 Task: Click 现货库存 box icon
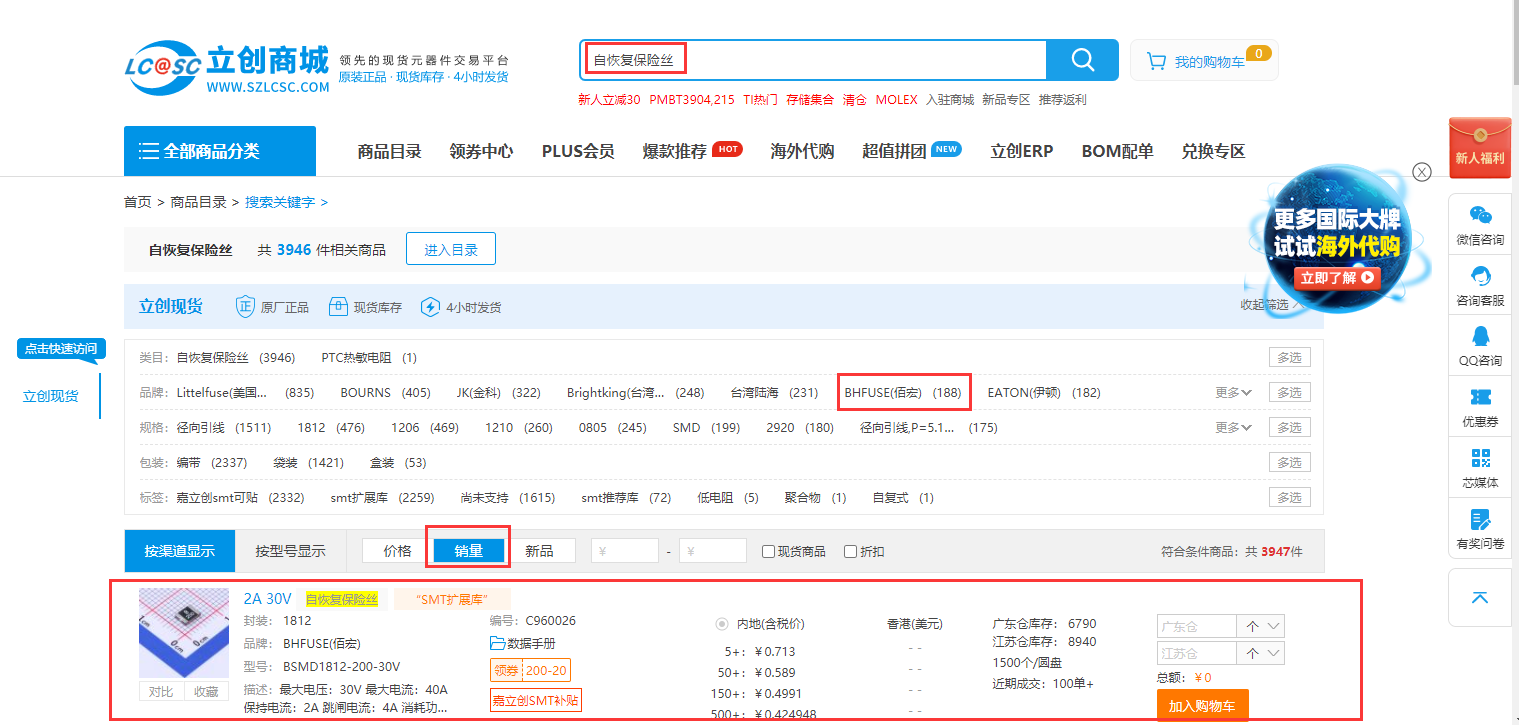[337, 307]
